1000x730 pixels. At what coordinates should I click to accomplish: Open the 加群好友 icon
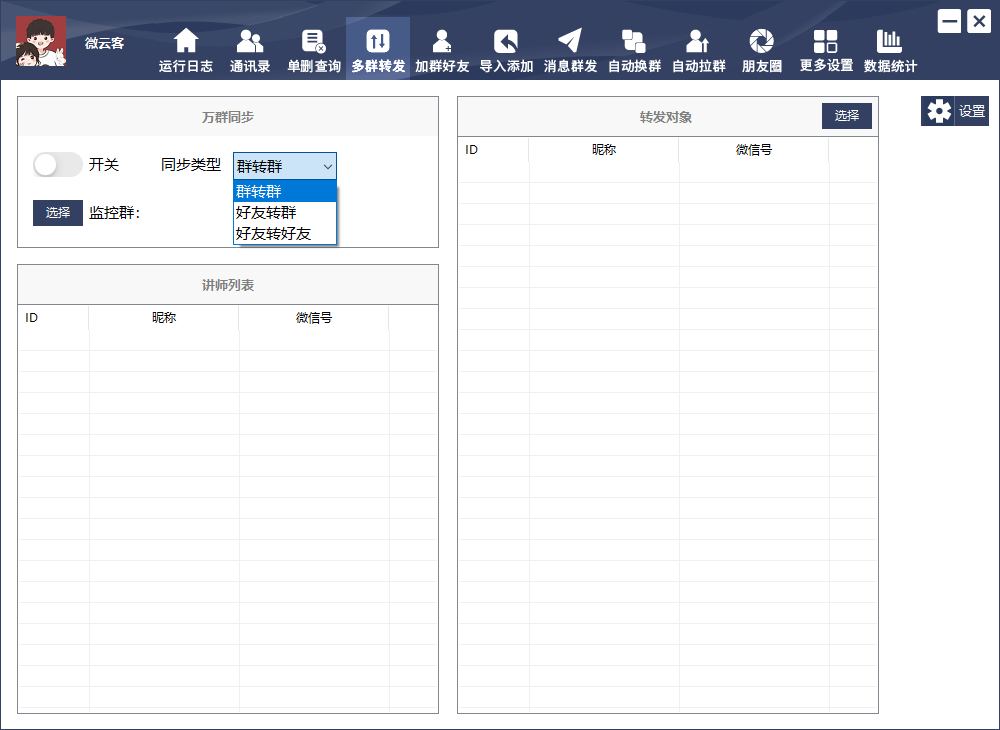click(442, 41)
